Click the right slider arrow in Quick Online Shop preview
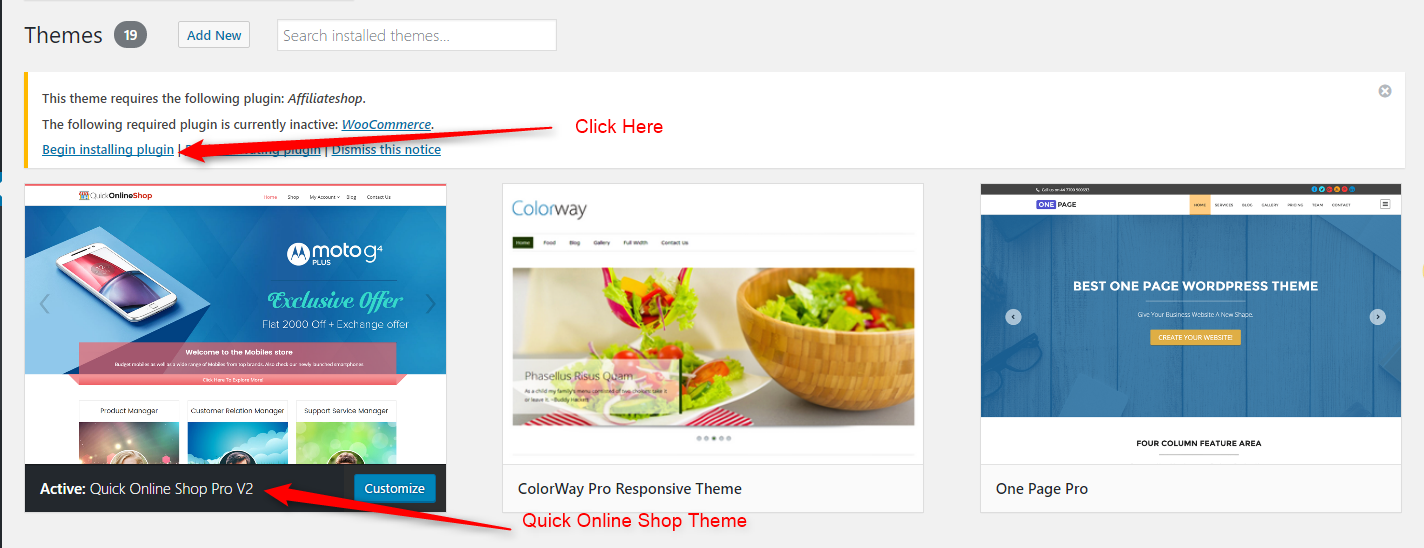The height and width of the screenshot is (548, 1424). click(x=430, y=304)
